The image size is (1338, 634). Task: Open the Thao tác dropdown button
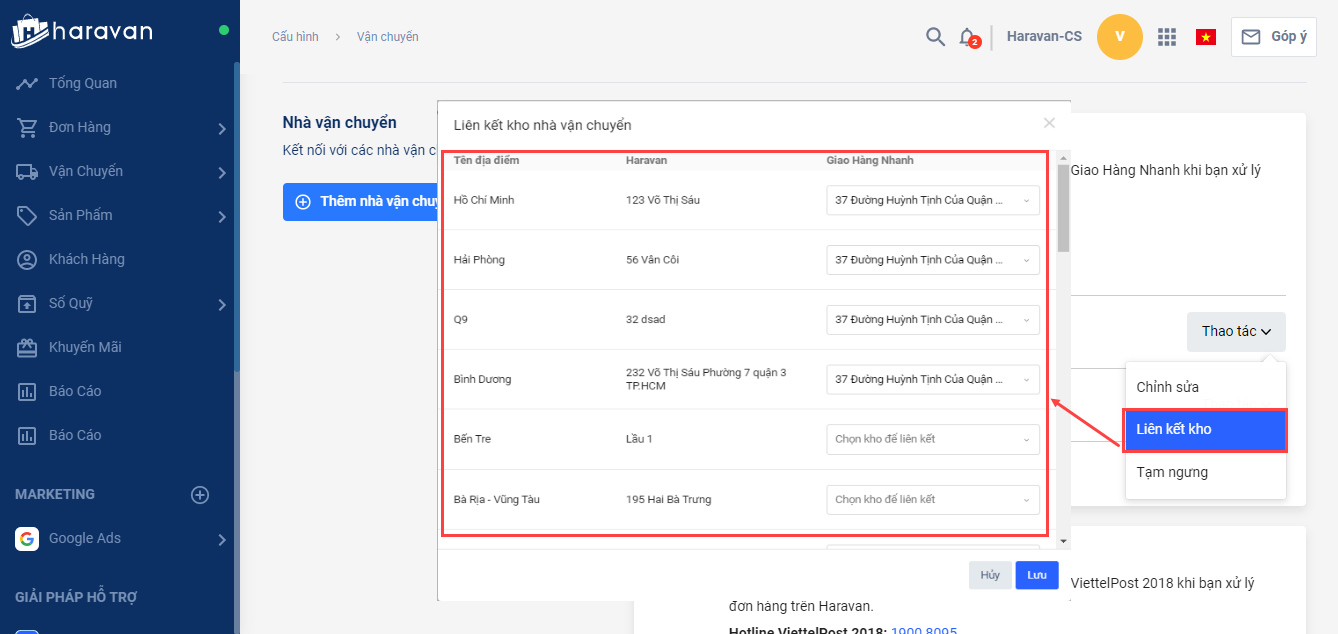click(x=1236, y=331)
